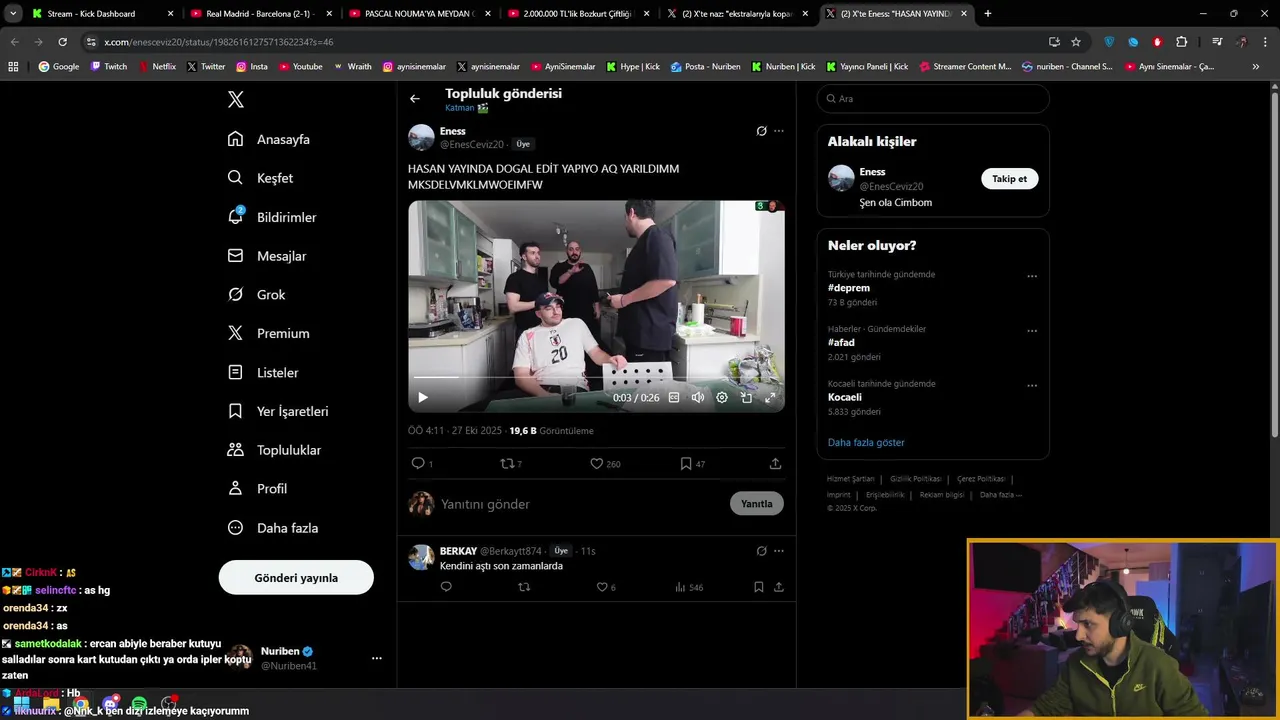1280x720 pixels.
Task: Bookmark Eness post with 47 bookmarks
Action: click(692, 463)
